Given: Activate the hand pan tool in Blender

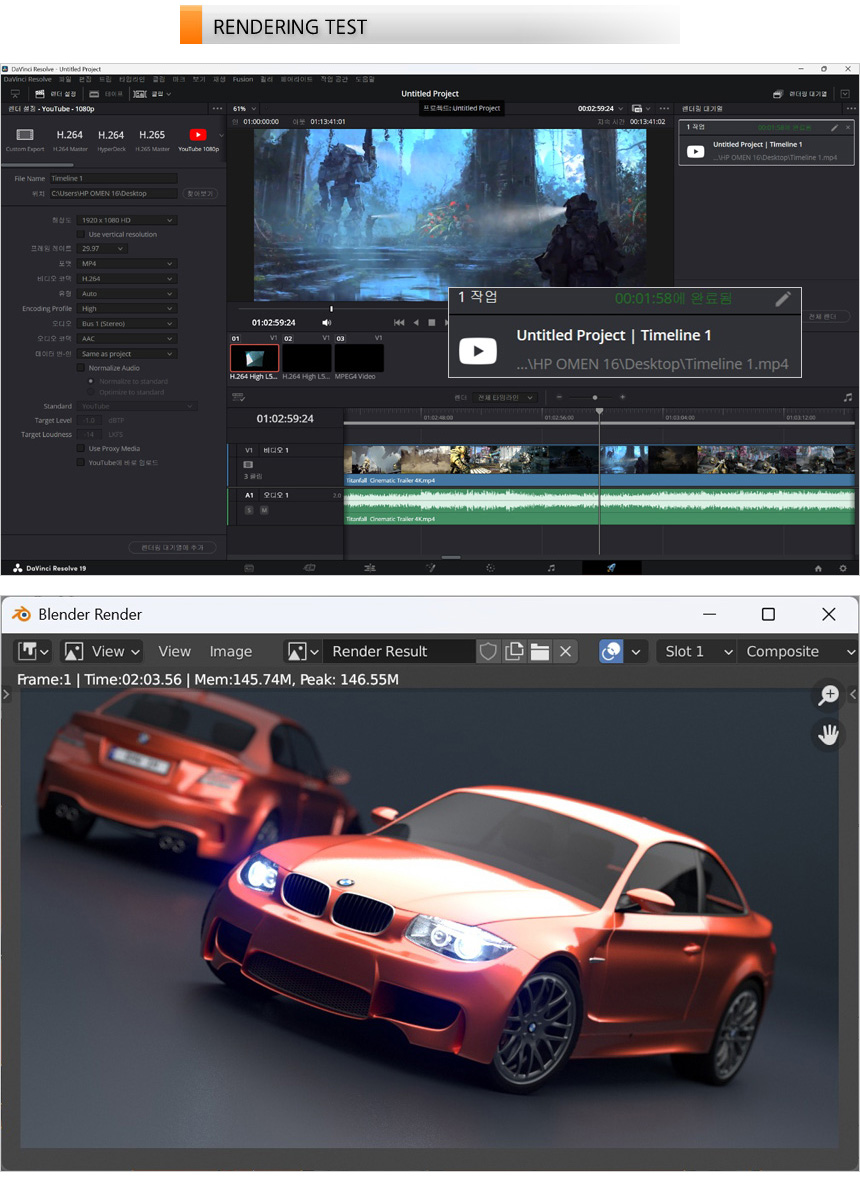Looking at the screenshot, I should coord(828,735).
